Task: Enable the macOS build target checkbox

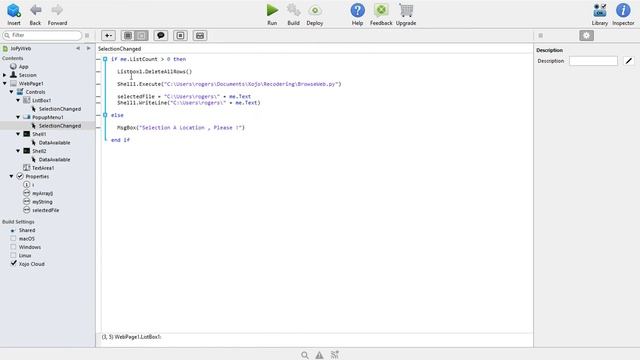Action: tap(13, 238)
